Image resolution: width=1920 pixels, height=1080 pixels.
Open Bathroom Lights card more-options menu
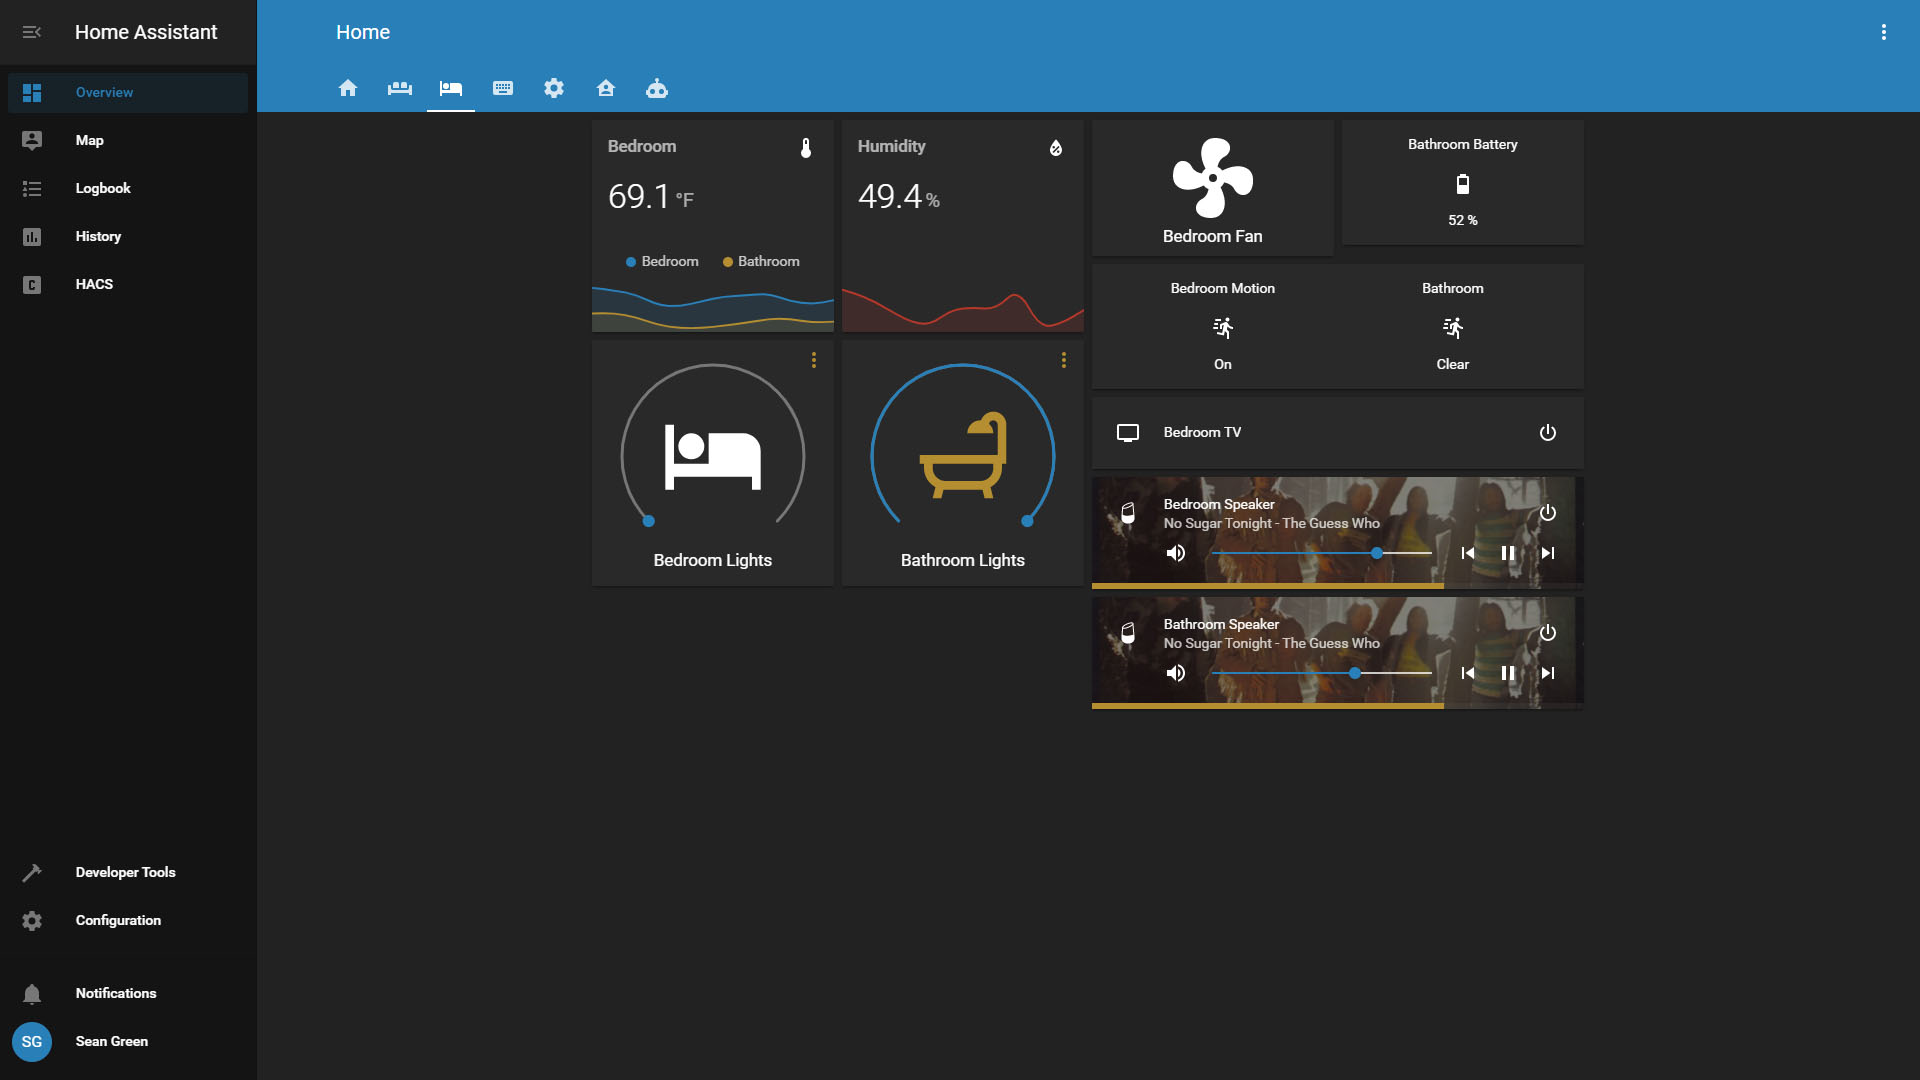(1064, 360)
